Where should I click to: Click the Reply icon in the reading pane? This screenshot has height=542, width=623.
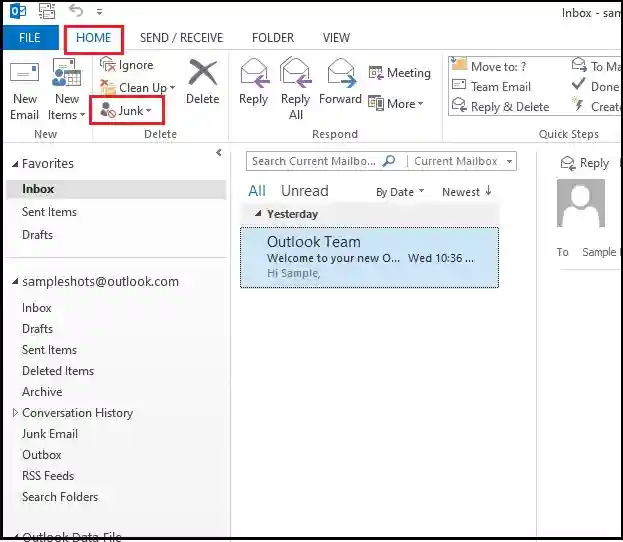point(567,163)
